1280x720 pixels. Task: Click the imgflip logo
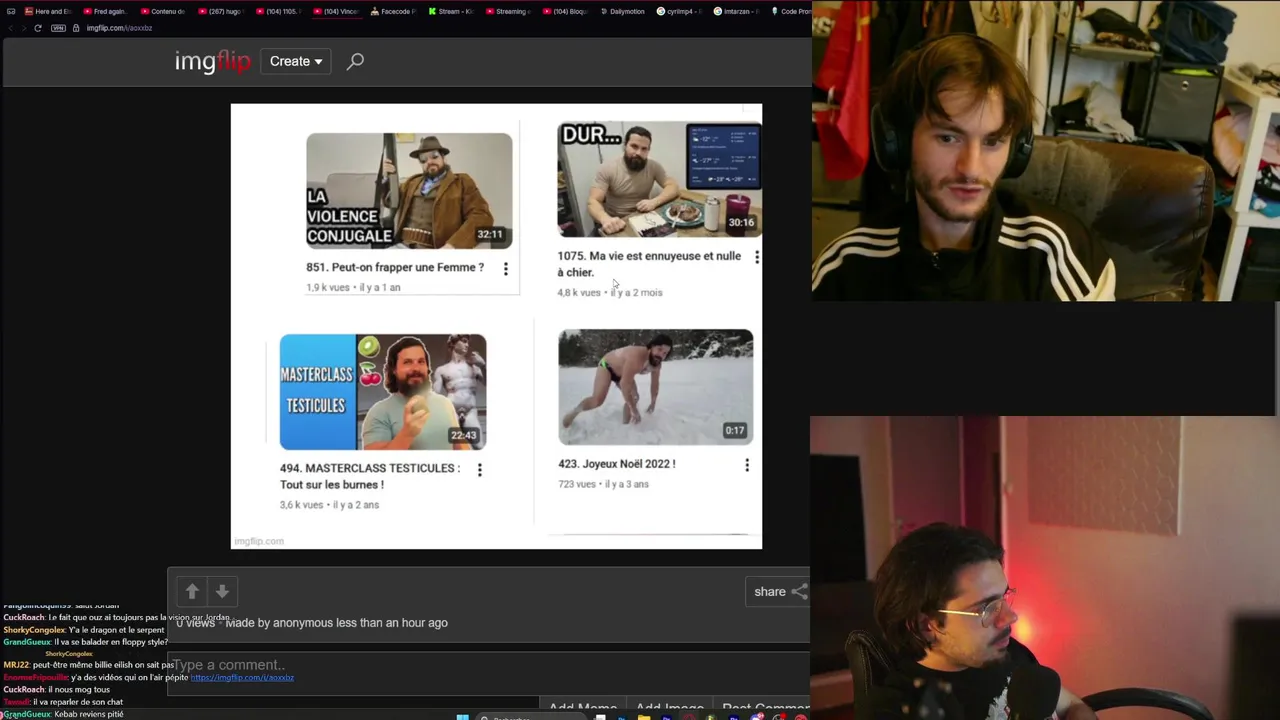[x=212, y=62]
